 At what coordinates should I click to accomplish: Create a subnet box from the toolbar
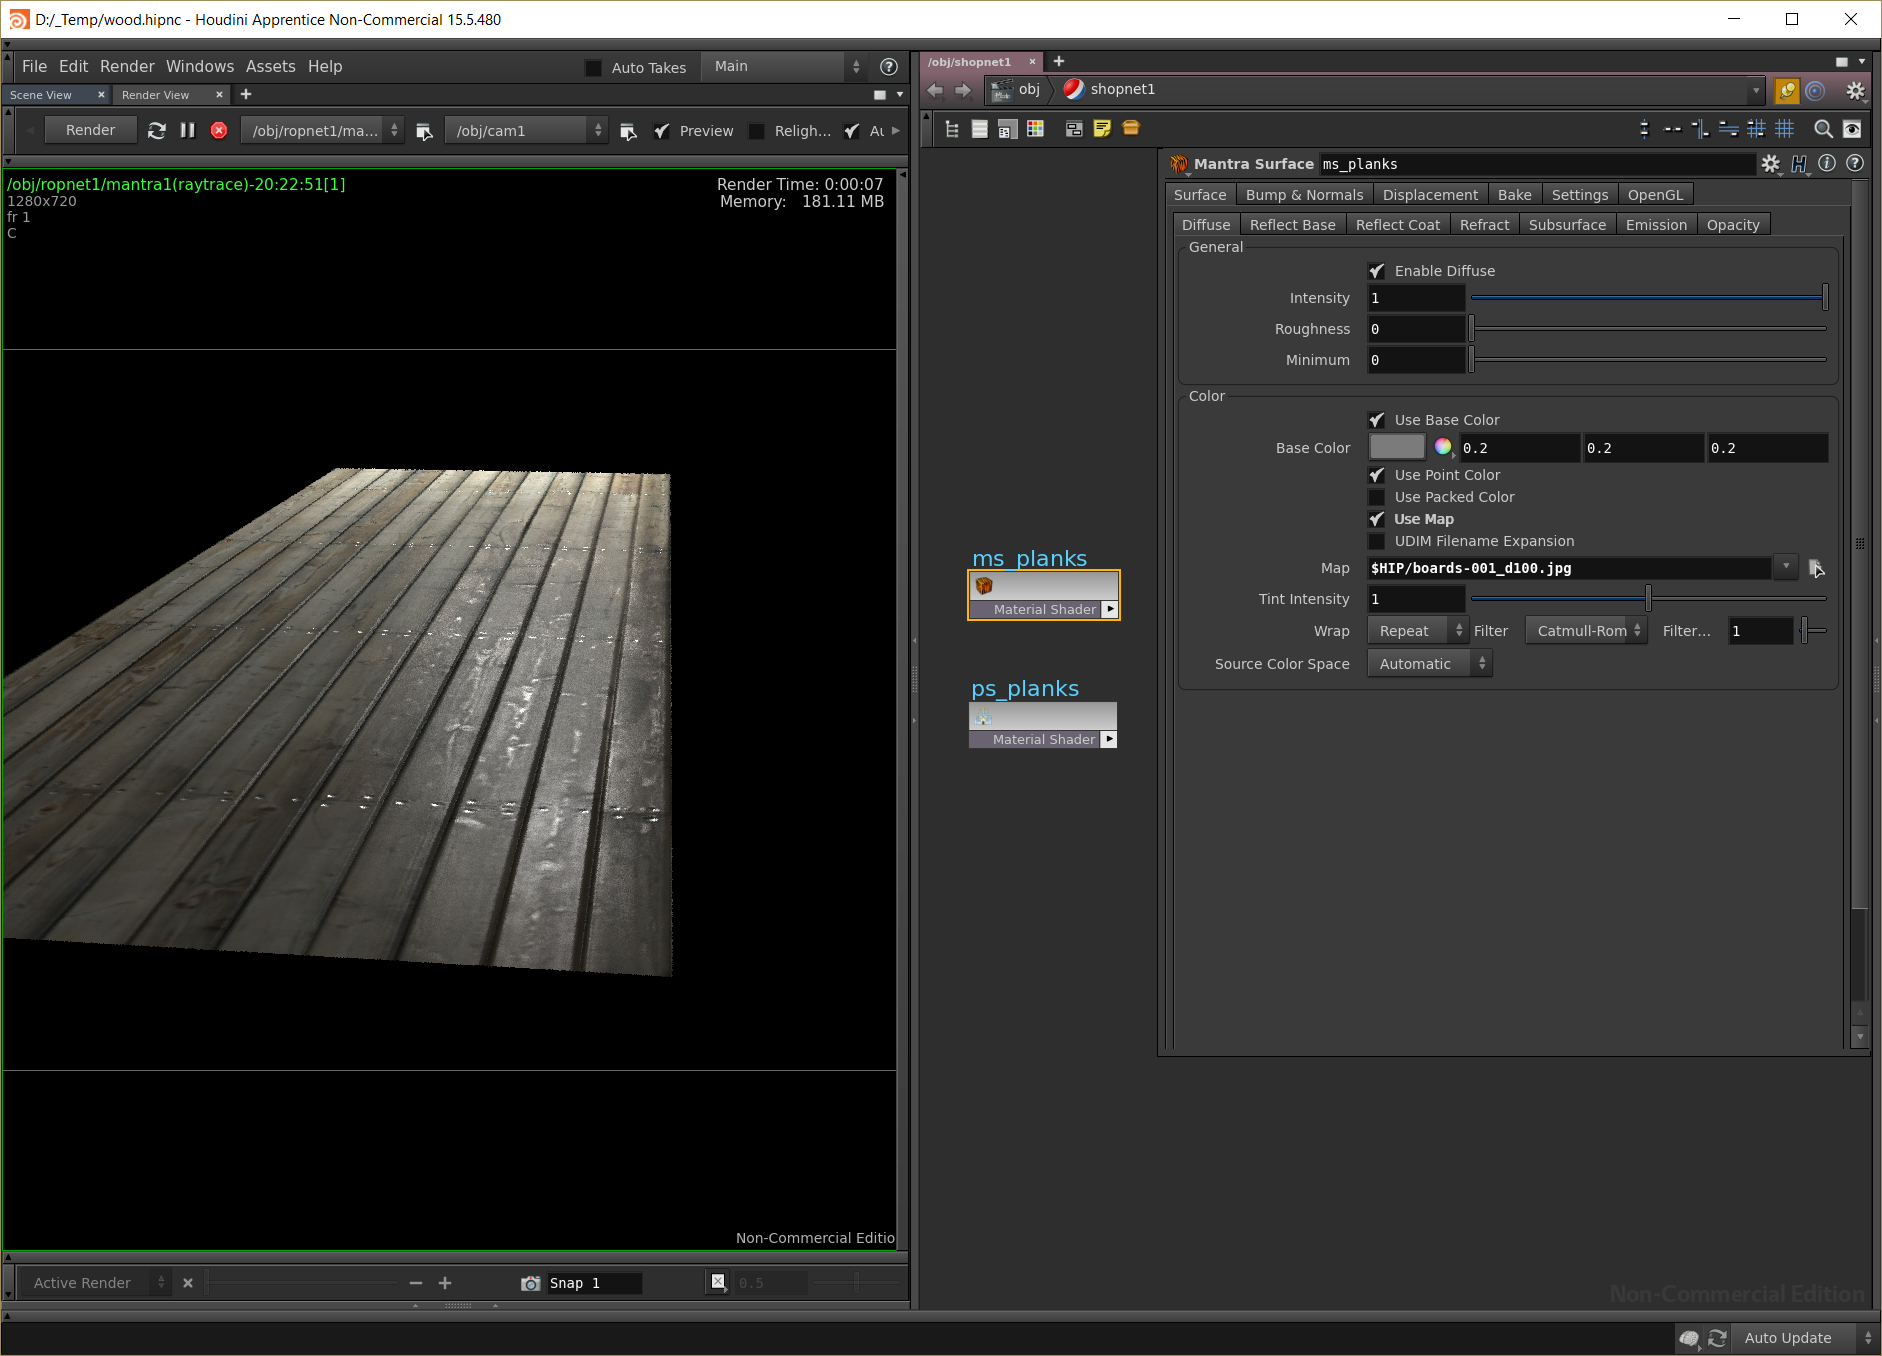point(1131,128)
